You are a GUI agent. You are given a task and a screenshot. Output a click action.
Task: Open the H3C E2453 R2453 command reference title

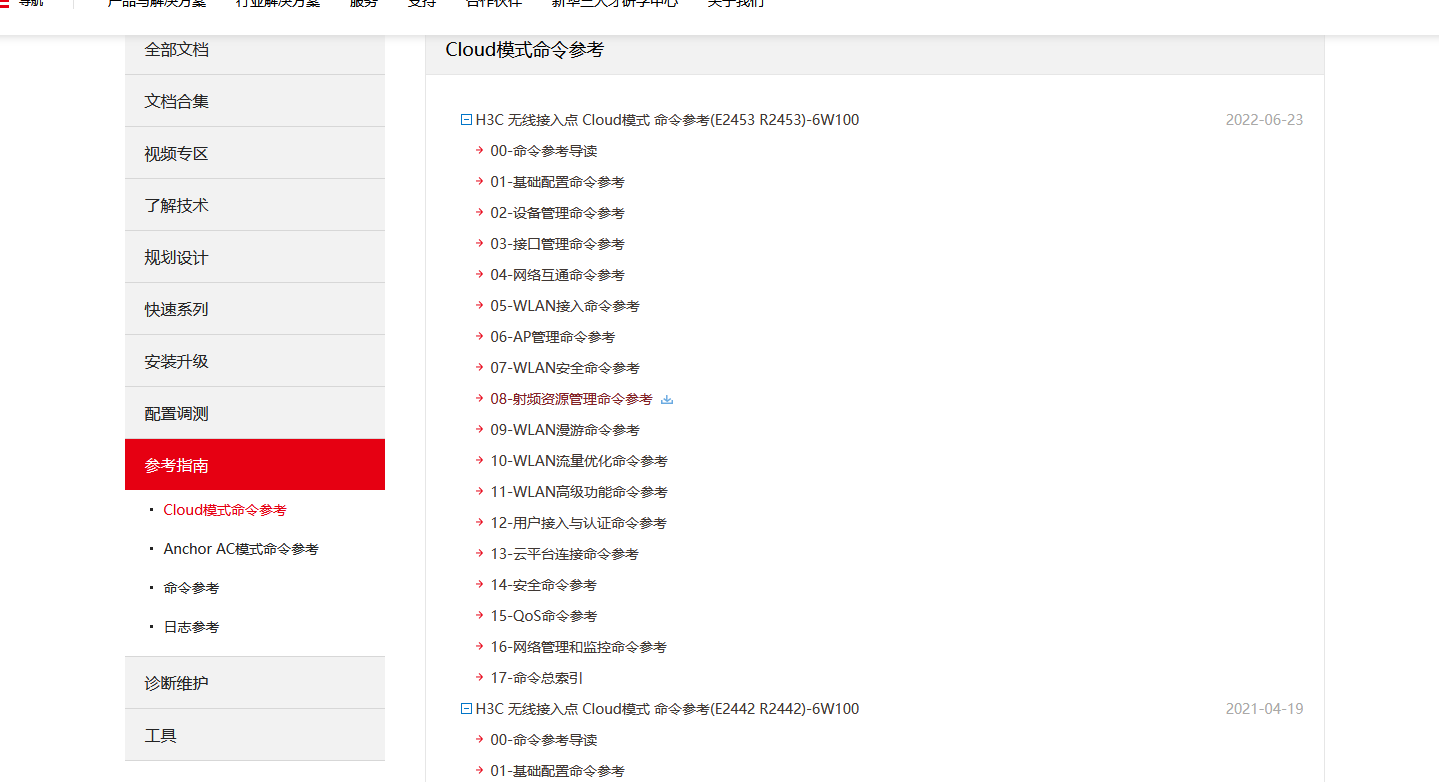tap(667, 120)
